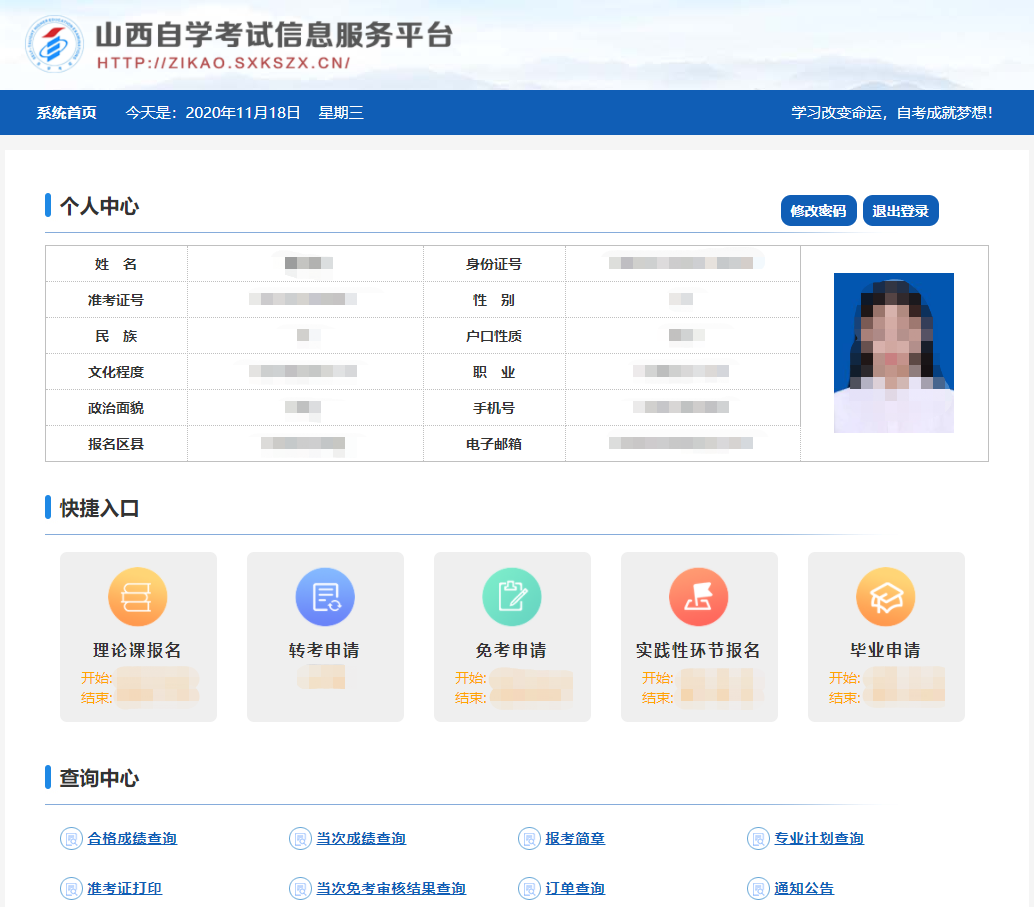Open 理论课报名 (theory course registration) icon
This screenshot has height=907, width=1034.
click(137, 596)
